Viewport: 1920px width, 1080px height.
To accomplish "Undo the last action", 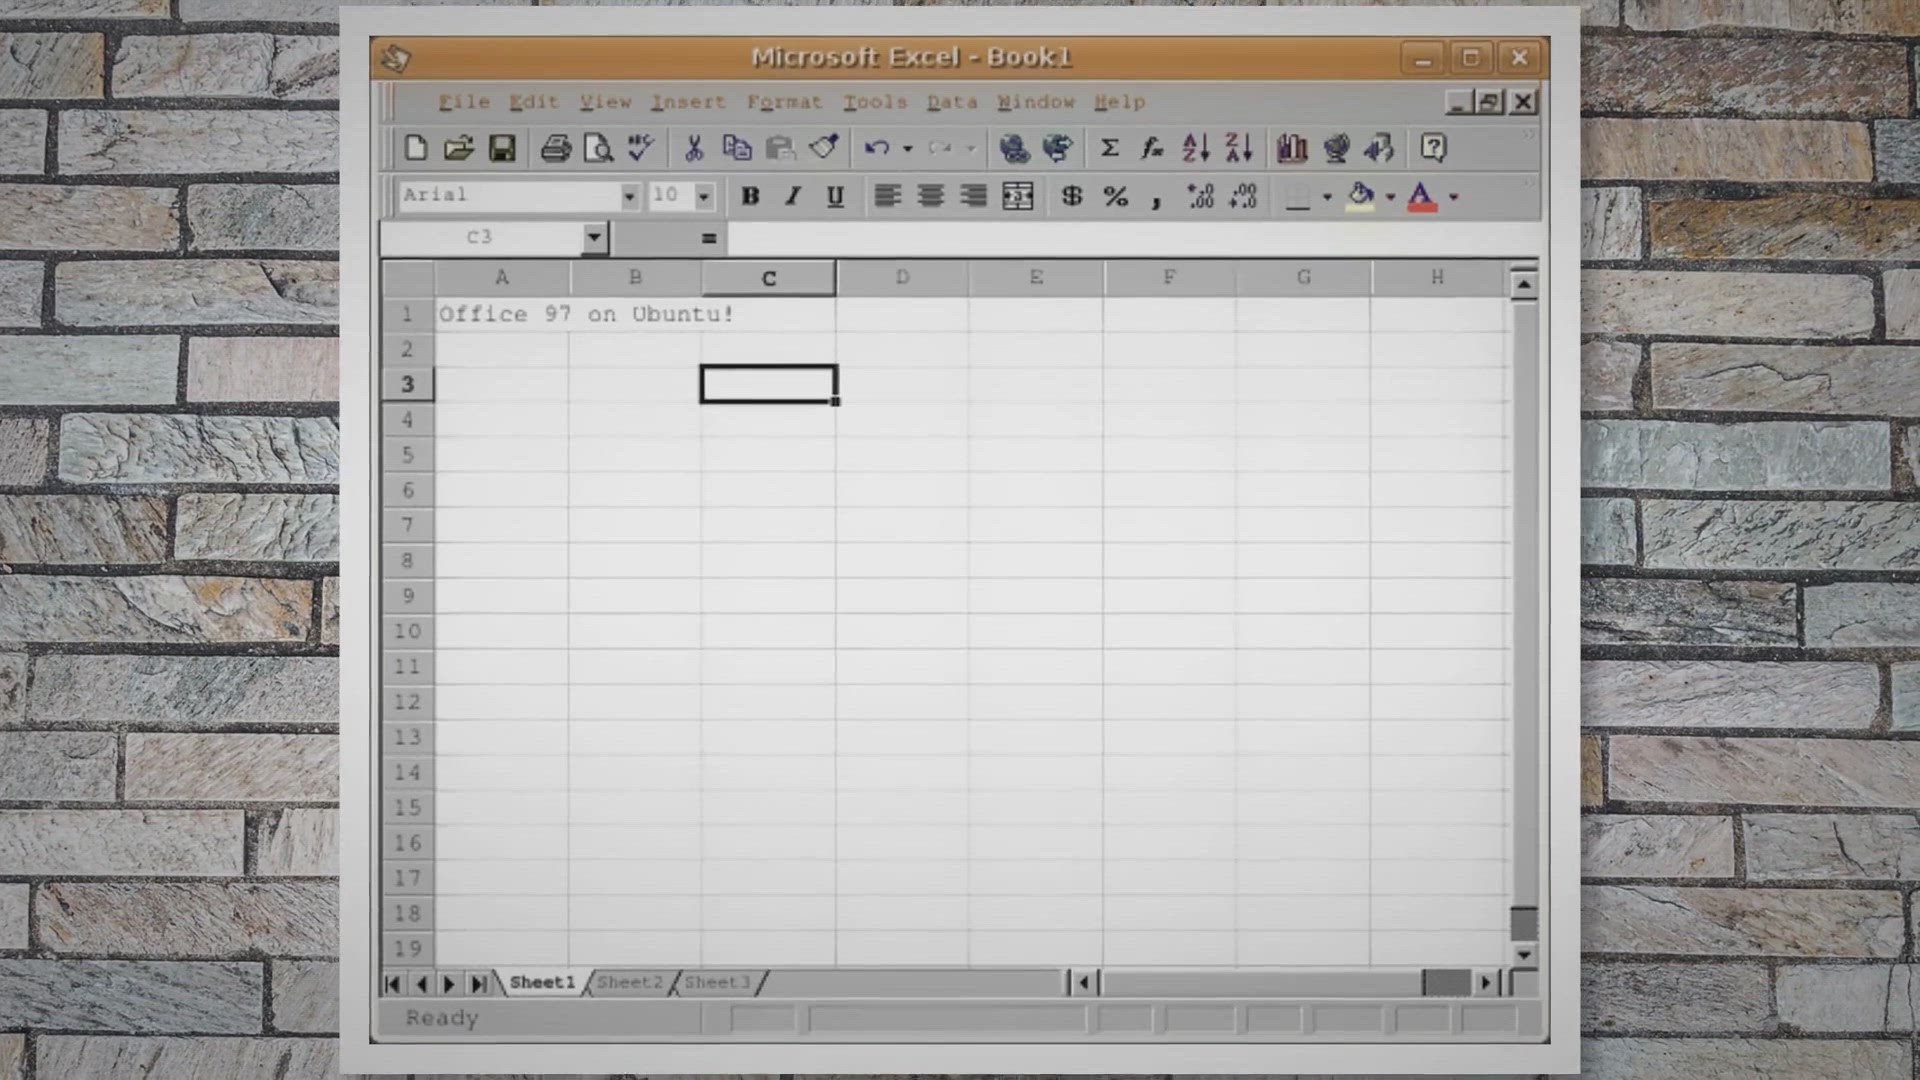I will [877, 148].
